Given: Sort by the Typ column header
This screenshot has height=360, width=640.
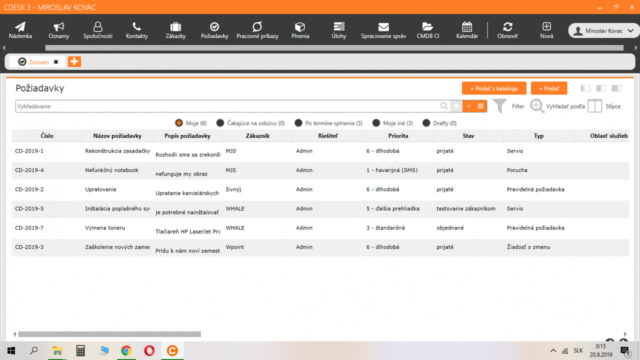Looking at the screenshot, I should (x=538, y=136).
